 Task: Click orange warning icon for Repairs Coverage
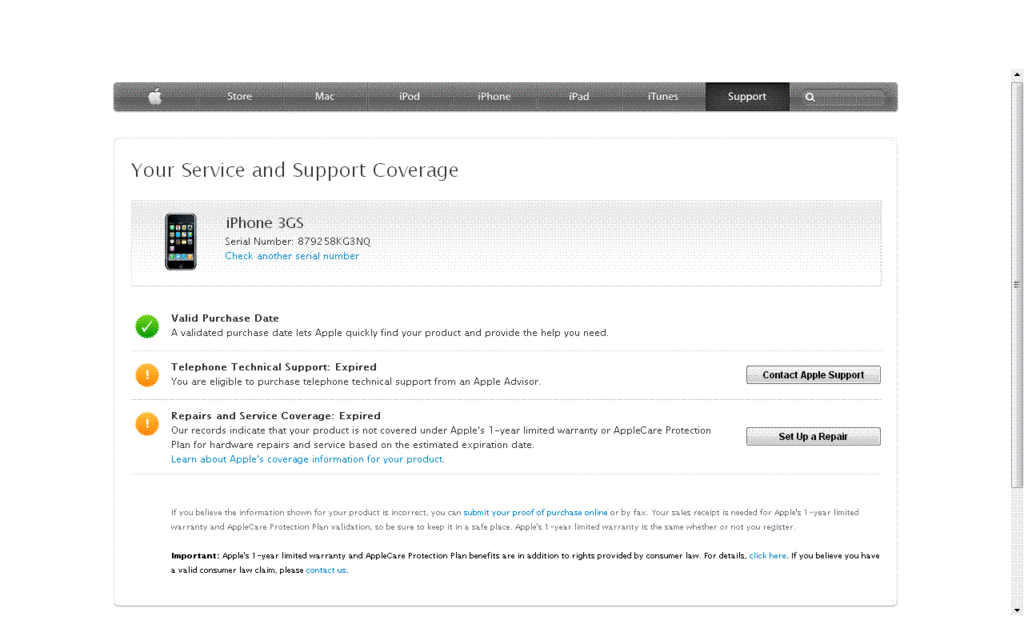pos(147,424)
